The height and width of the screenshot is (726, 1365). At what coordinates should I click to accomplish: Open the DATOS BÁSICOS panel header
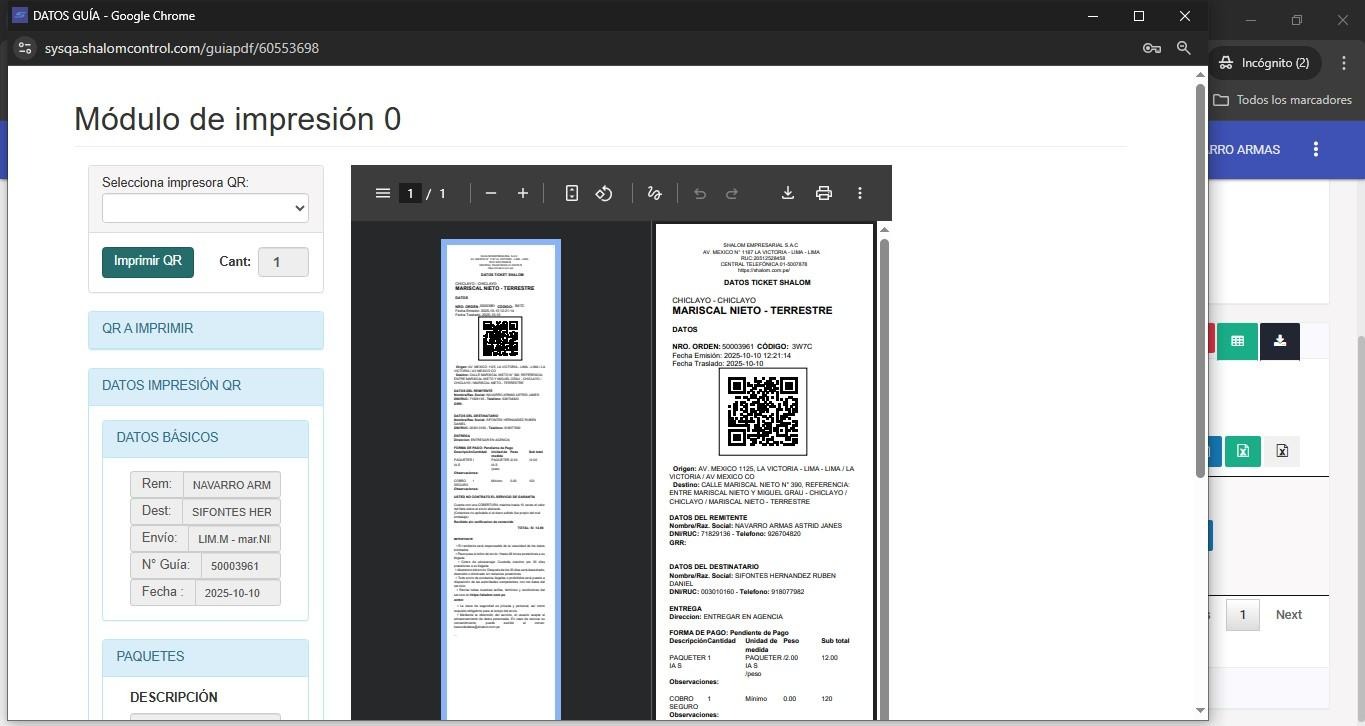tap(205, 437)
